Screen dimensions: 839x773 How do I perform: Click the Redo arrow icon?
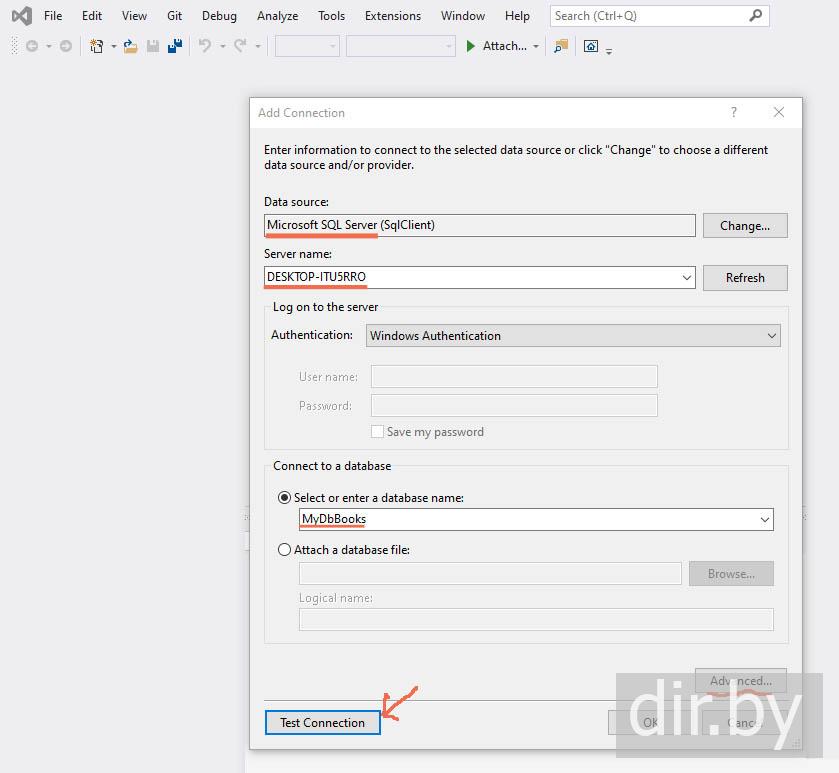pyautogui.click(x=240, y=46)
